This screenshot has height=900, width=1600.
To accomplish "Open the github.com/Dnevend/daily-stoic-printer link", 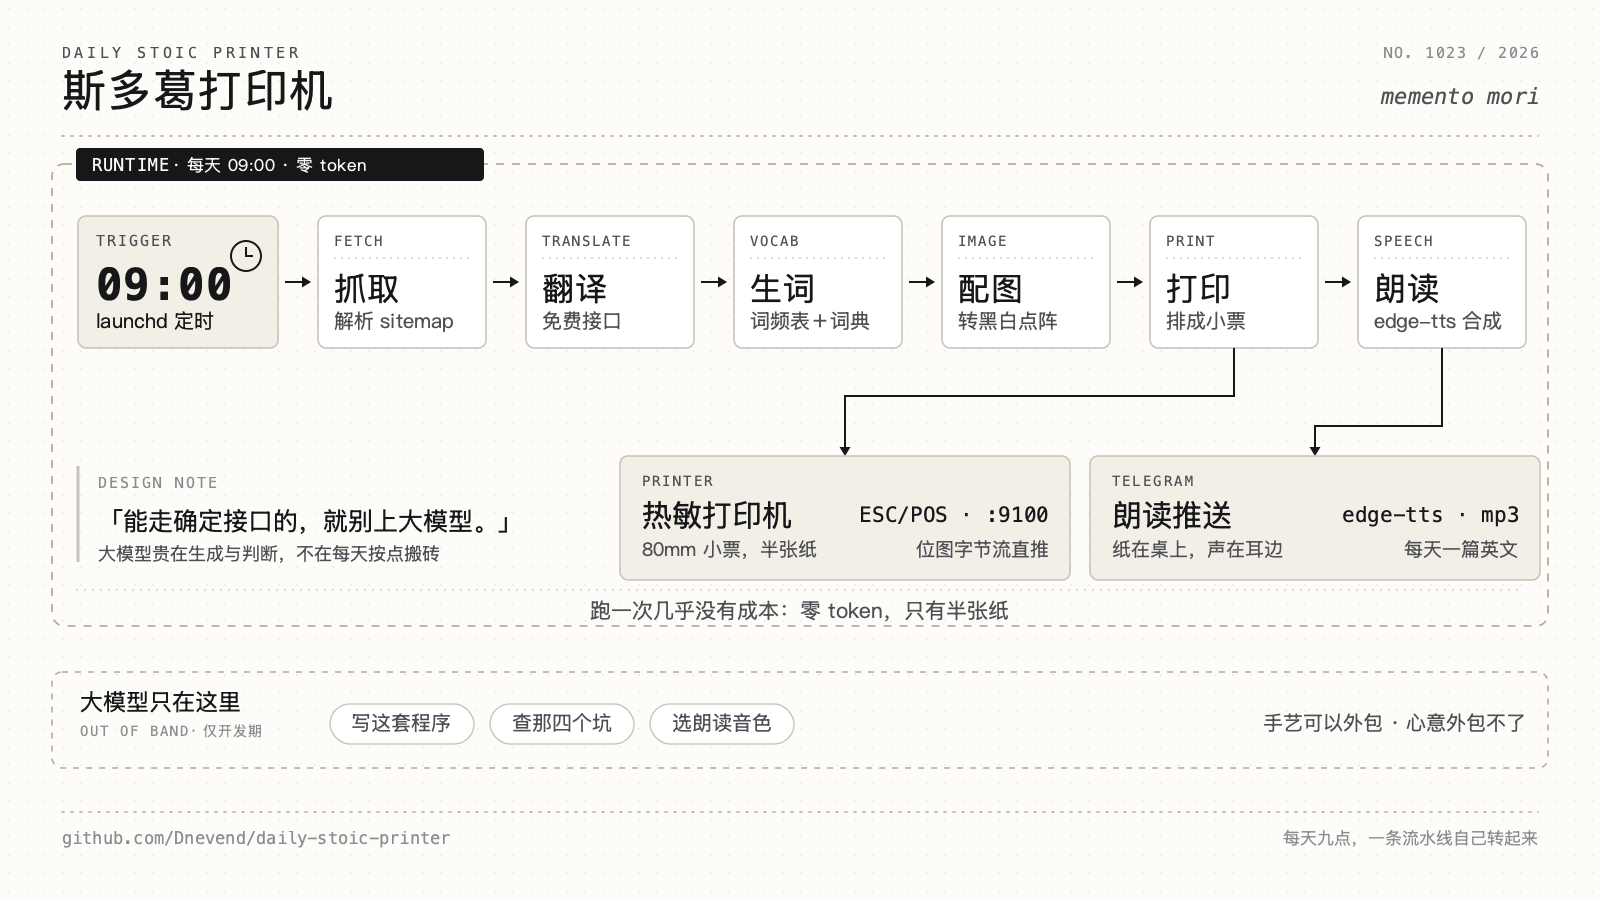I will (256, 838).
